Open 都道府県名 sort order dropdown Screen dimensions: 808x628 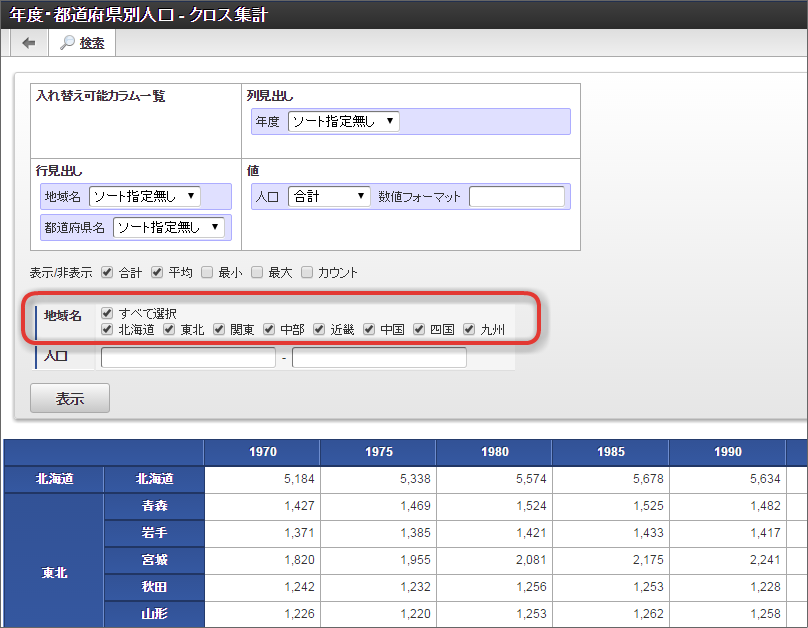(x=169, y=227)
